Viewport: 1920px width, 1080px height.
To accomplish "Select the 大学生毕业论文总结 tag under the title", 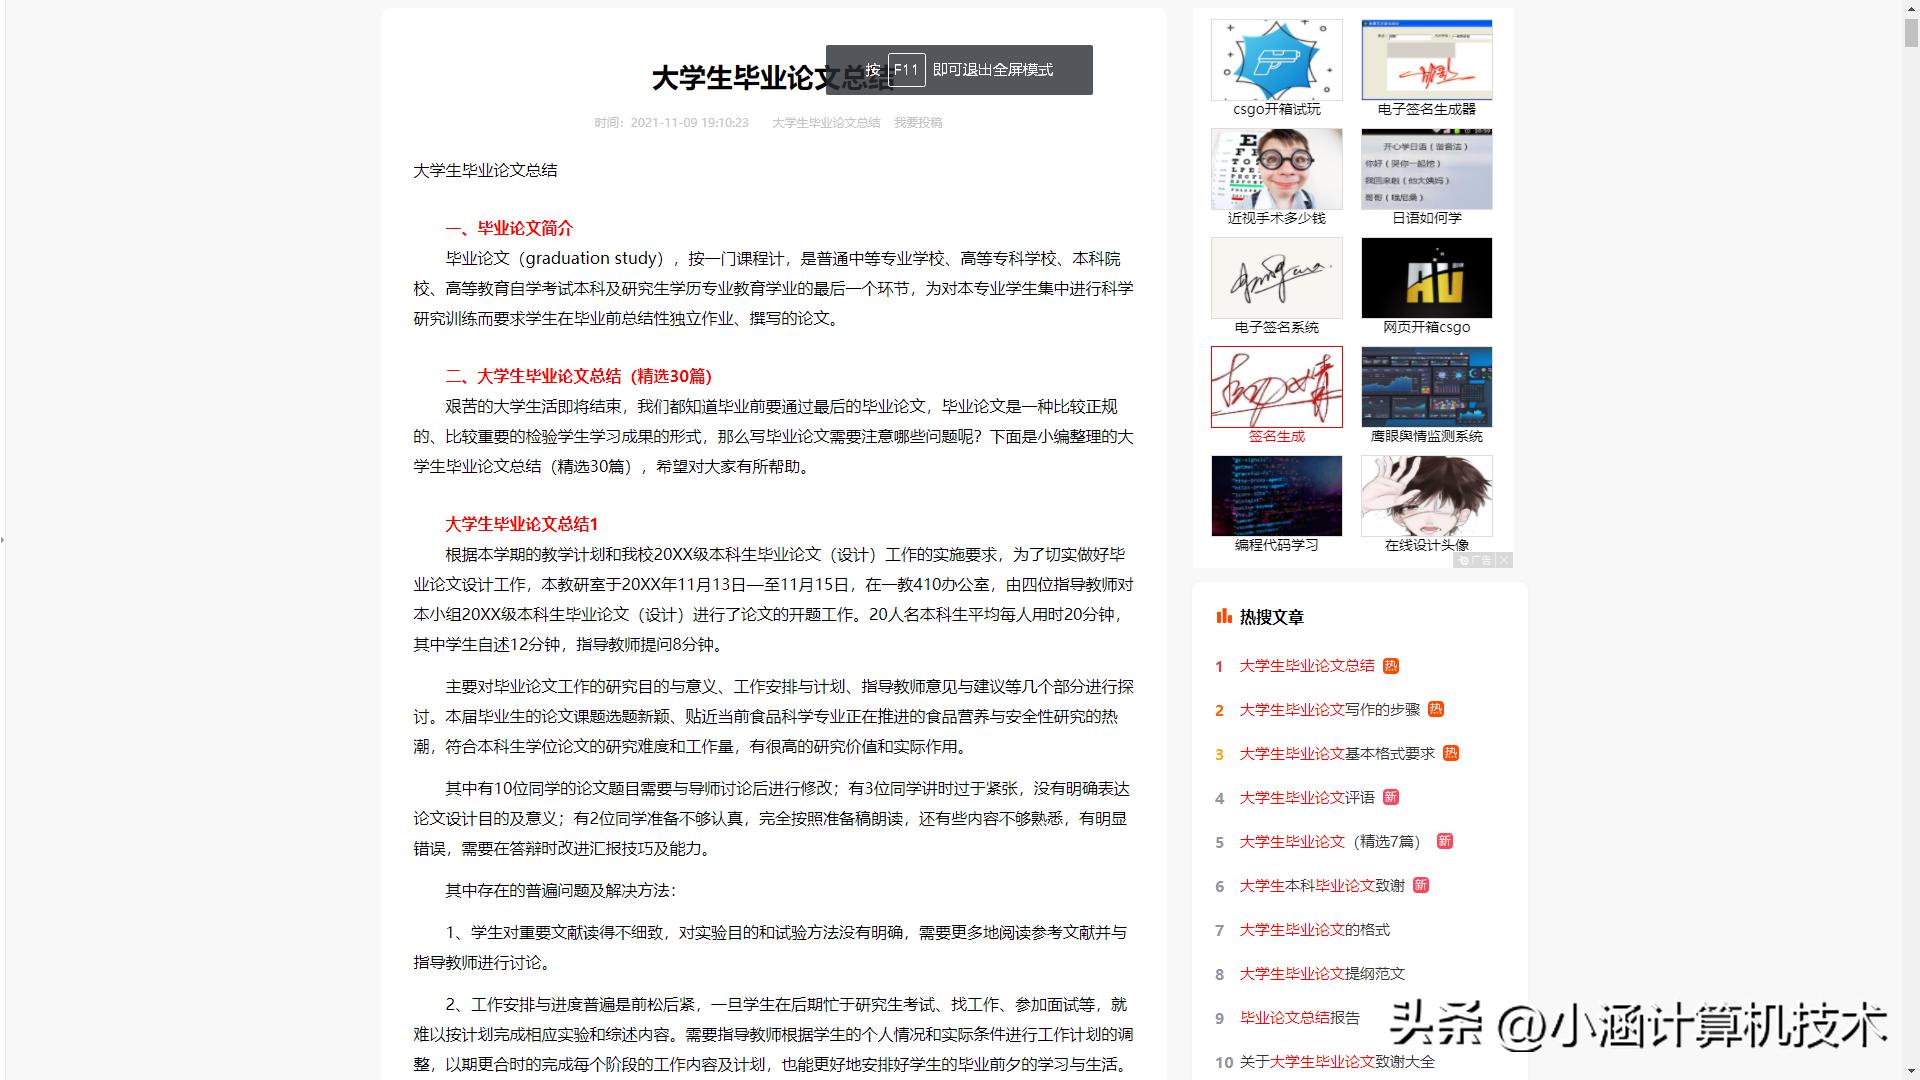I will [x=826, y=122].
